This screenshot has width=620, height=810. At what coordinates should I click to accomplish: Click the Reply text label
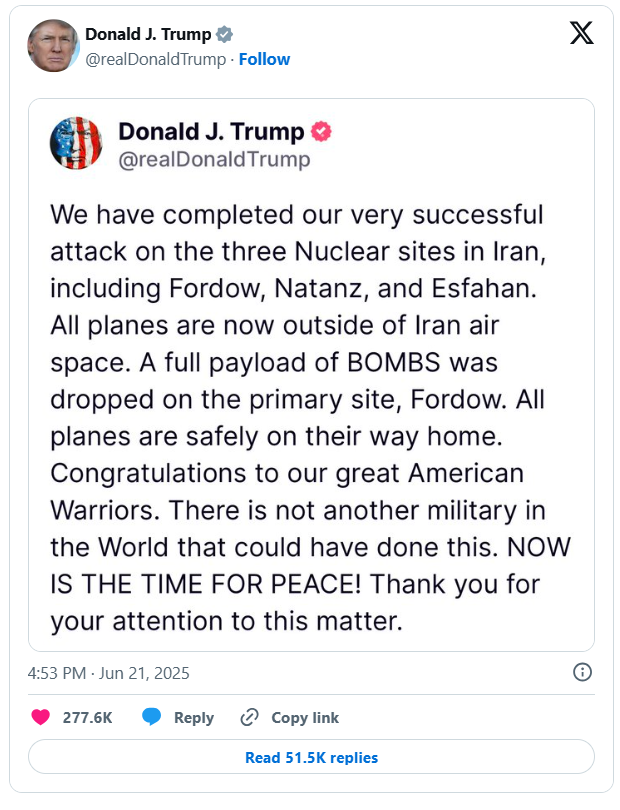click(194, 717)
